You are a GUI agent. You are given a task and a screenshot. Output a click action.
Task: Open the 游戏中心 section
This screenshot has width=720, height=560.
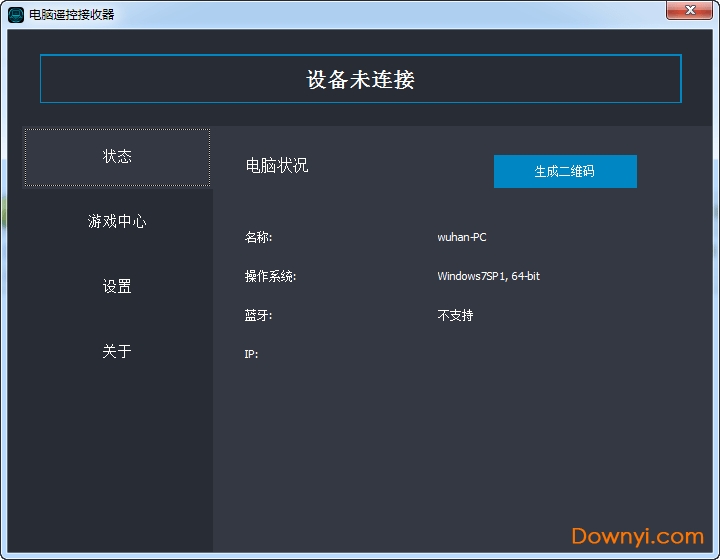(x=117, y=222)
